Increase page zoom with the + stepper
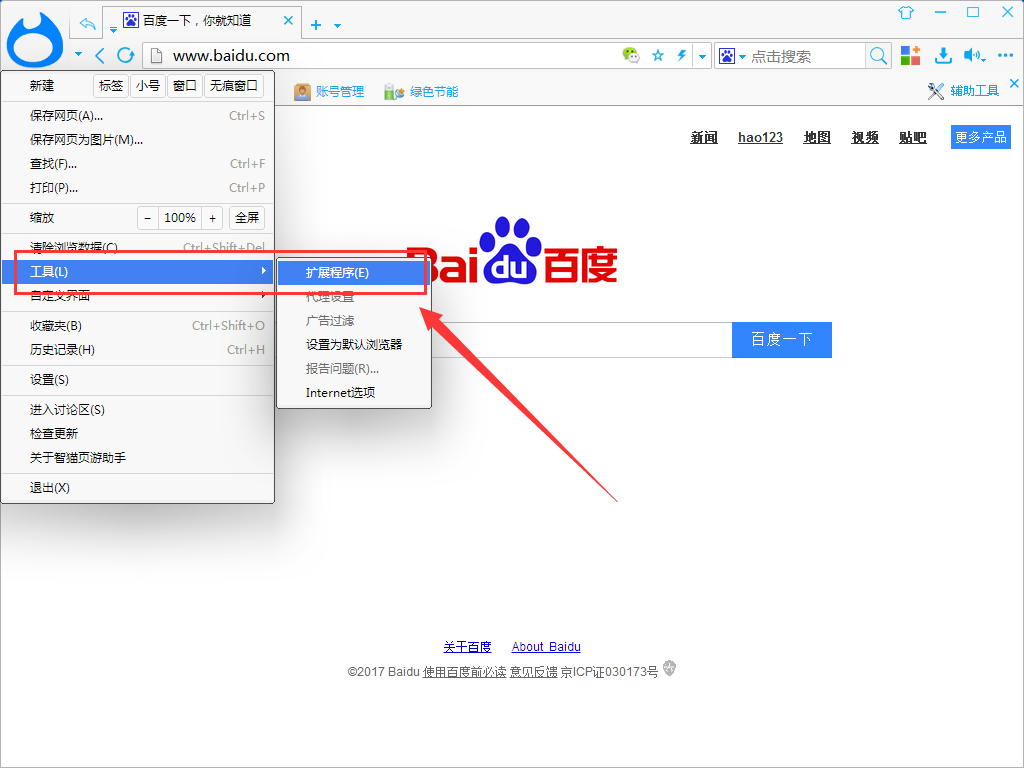Screen dimensions: 1024x768 (x=212, y=217)
